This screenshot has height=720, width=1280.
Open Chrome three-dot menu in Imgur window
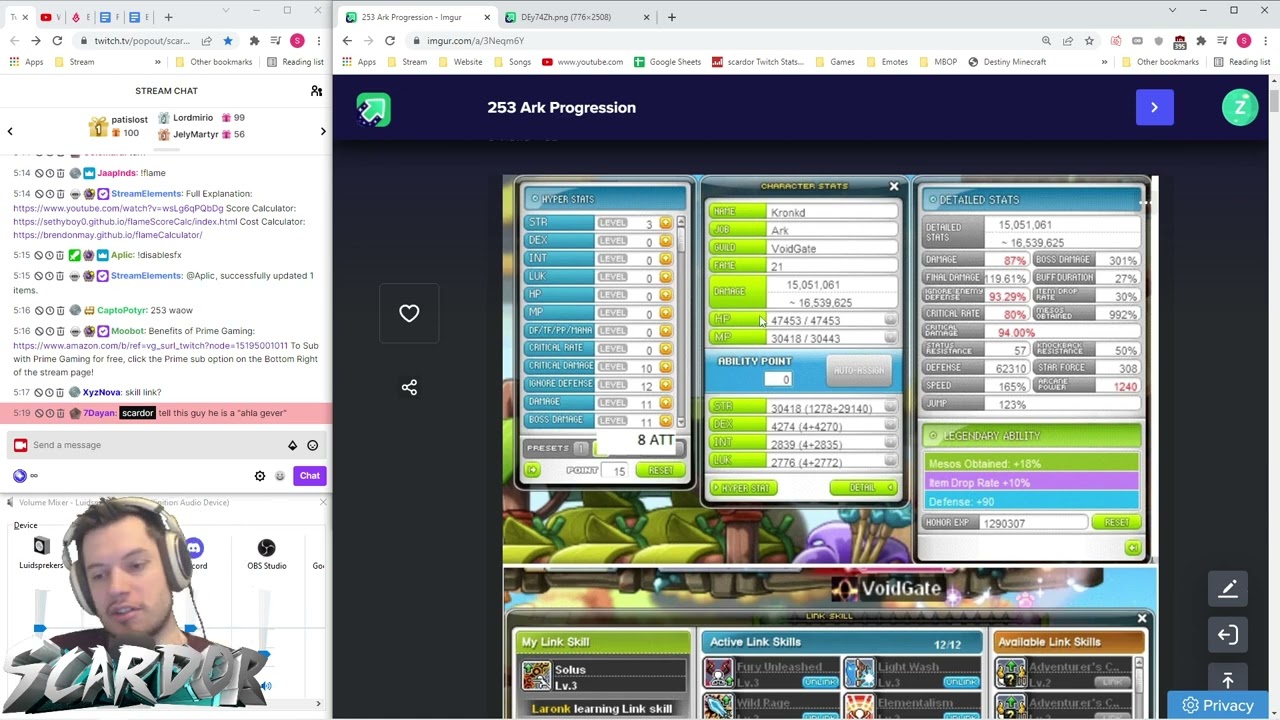pos(1265,41)
